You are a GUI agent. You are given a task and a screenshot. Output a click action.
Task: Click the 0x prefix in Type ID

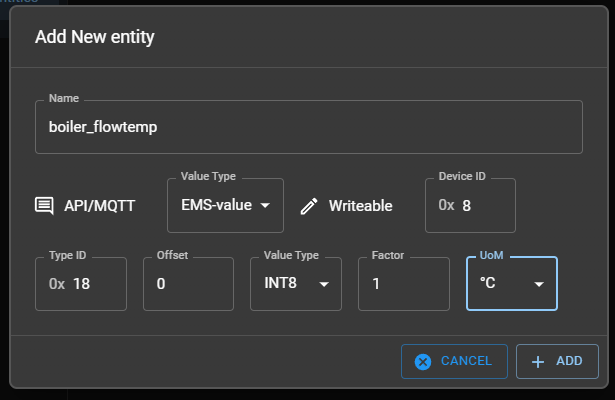pyautogui.click(x=57, y=284)
